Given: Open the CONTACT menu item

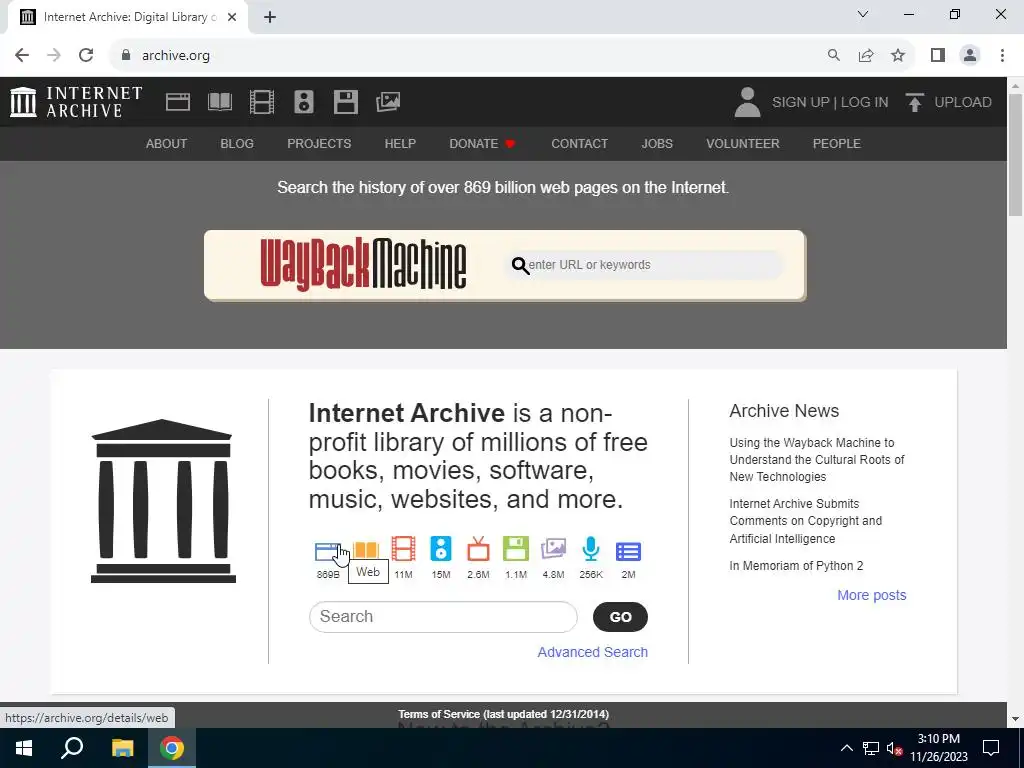Looking at the screenshot, I should (x=579, y=144).
